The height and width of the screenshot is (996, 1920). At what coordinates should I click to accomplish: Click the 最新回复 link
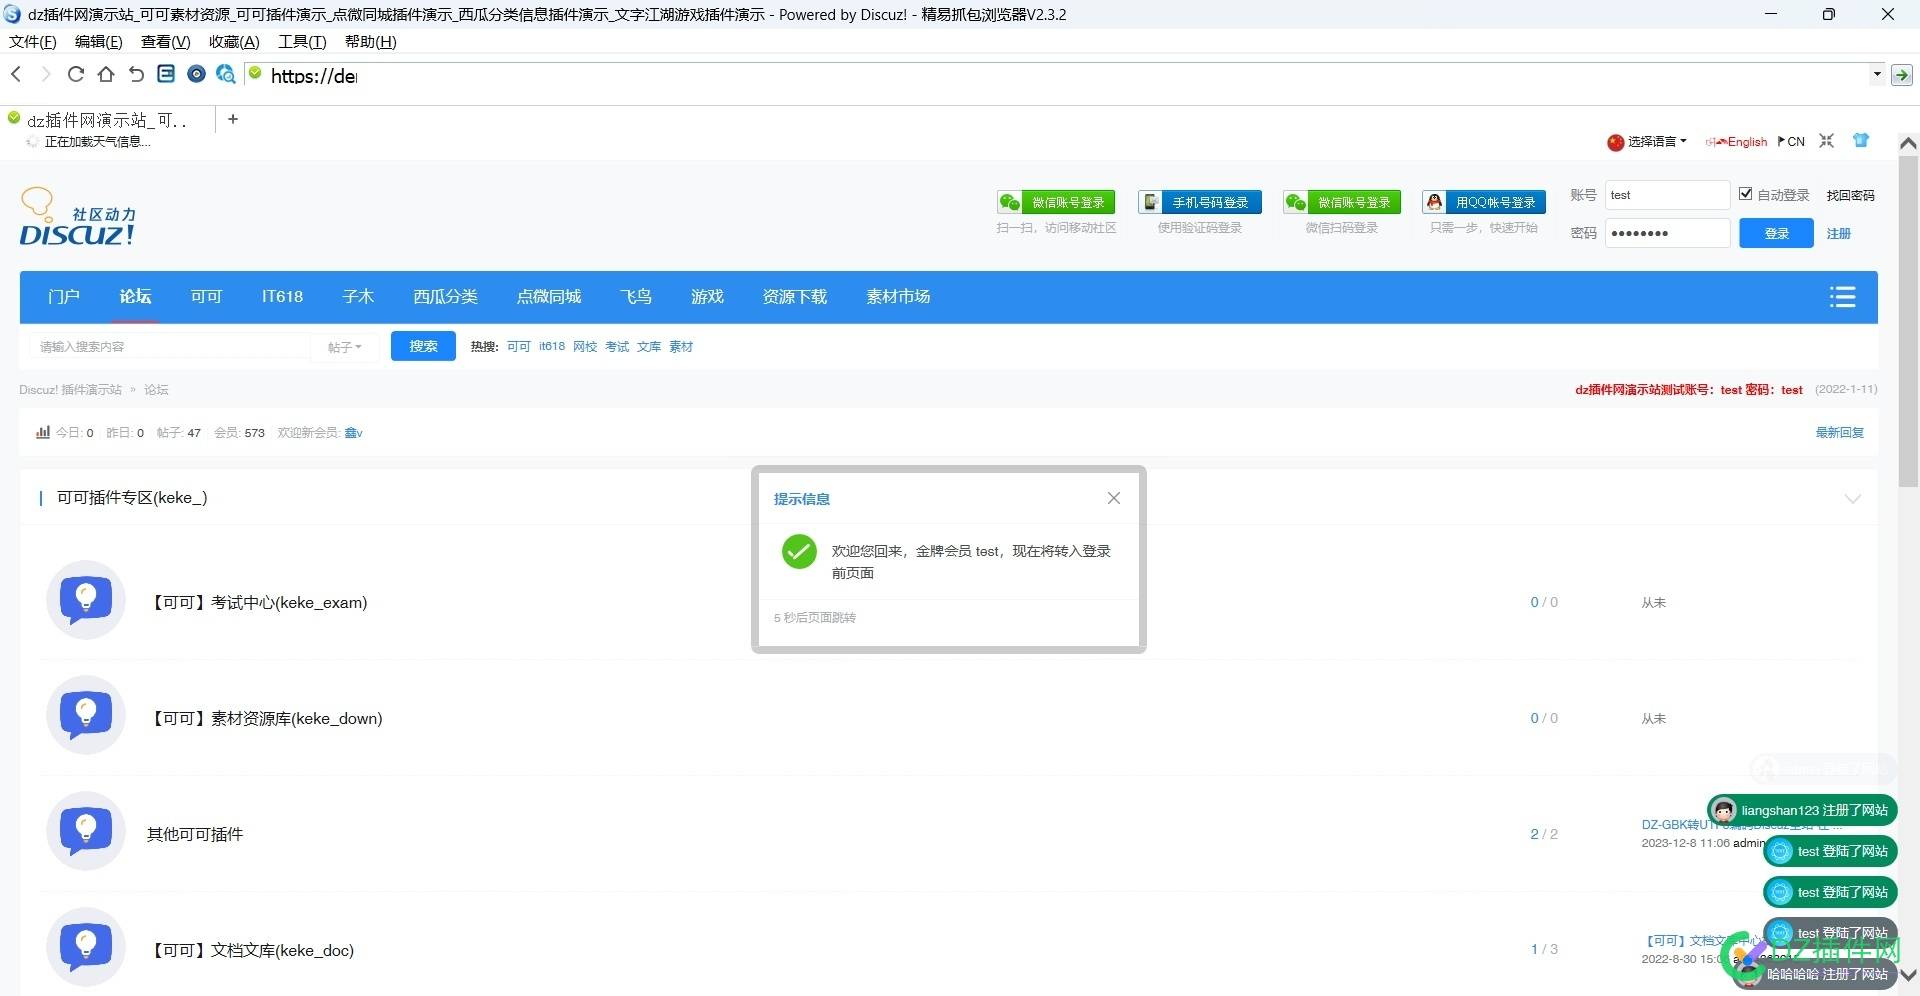click(x=1839, y=432)
